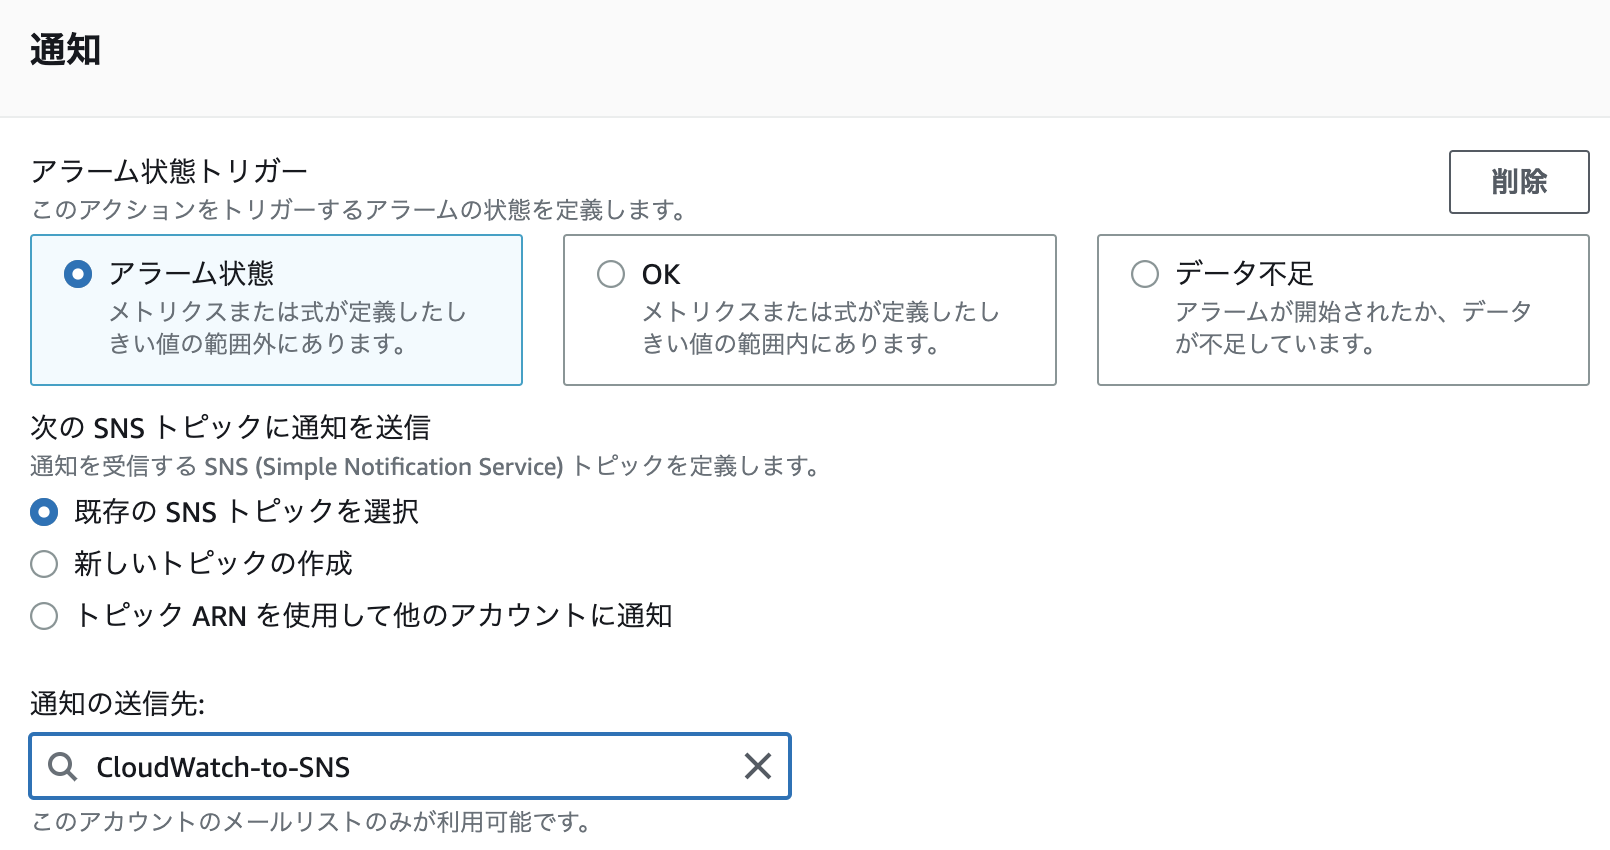Click 次の SNS トピックに通知を送信 text
The width and height of the screenshot is (1610, 850).
232,427
